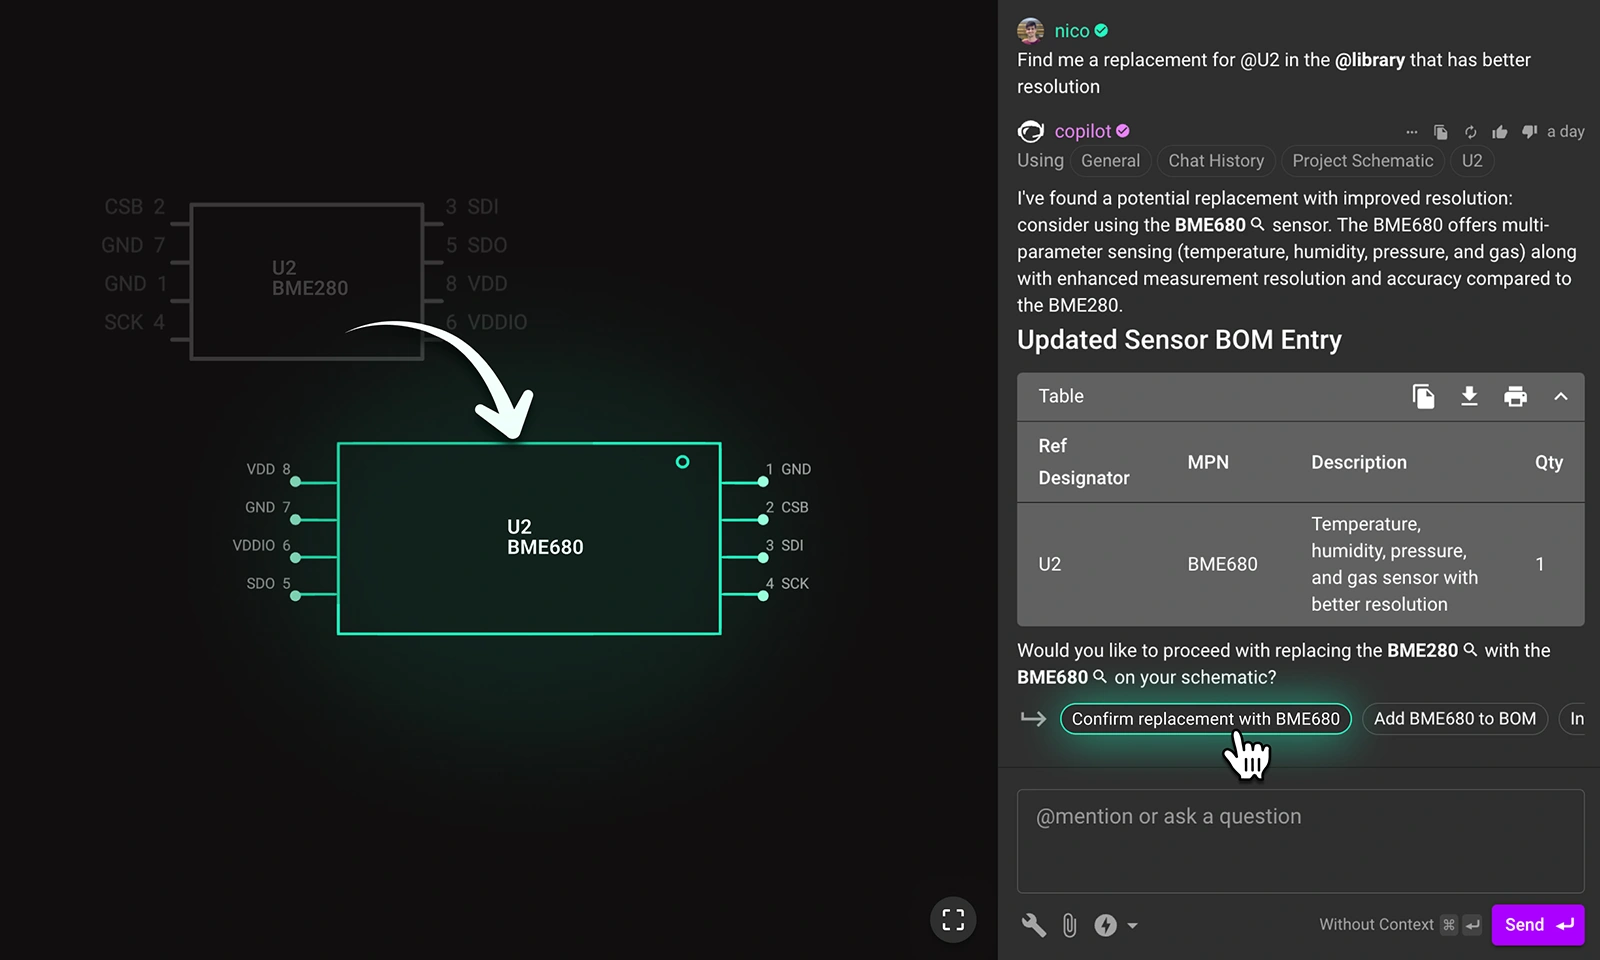Give the copilot reply a thumbs down

click(x=1529, y=132)
